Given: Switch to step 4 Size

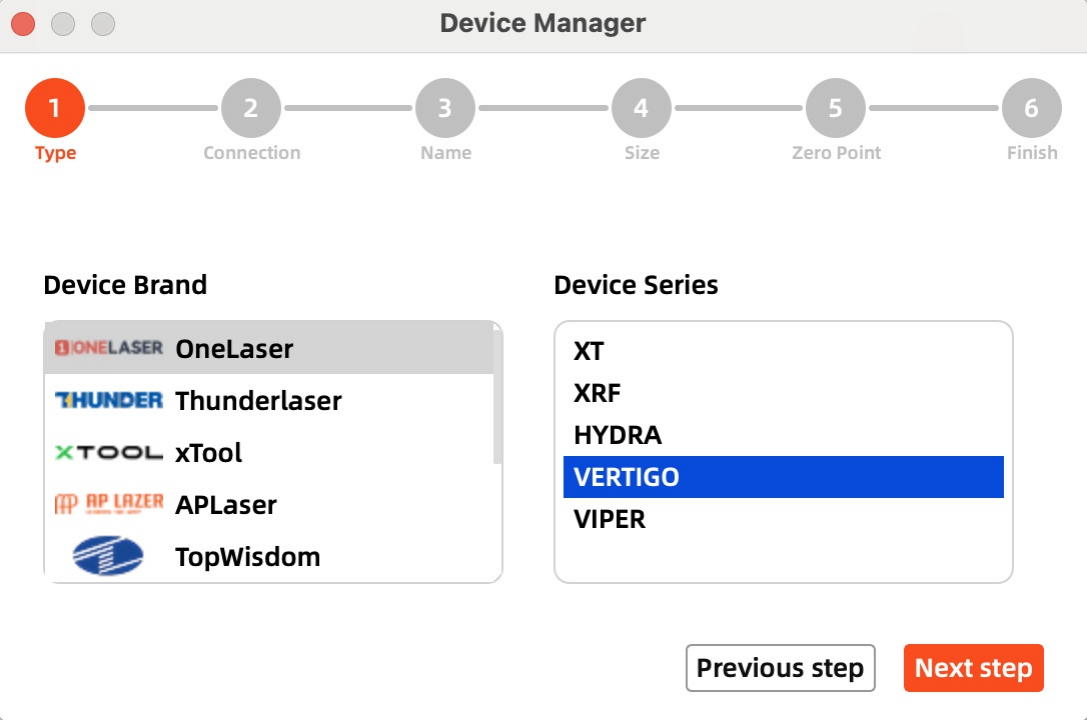Looking at the screenshot, I should click(x=641, y=108).
